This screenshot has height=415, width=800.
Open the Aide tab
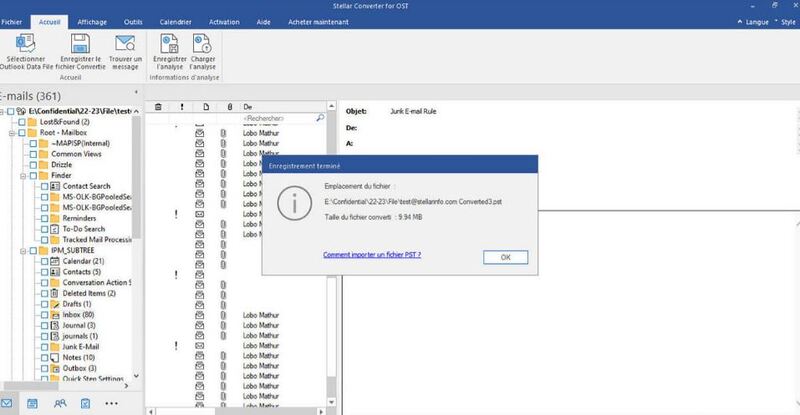click(x=263, y=22)
